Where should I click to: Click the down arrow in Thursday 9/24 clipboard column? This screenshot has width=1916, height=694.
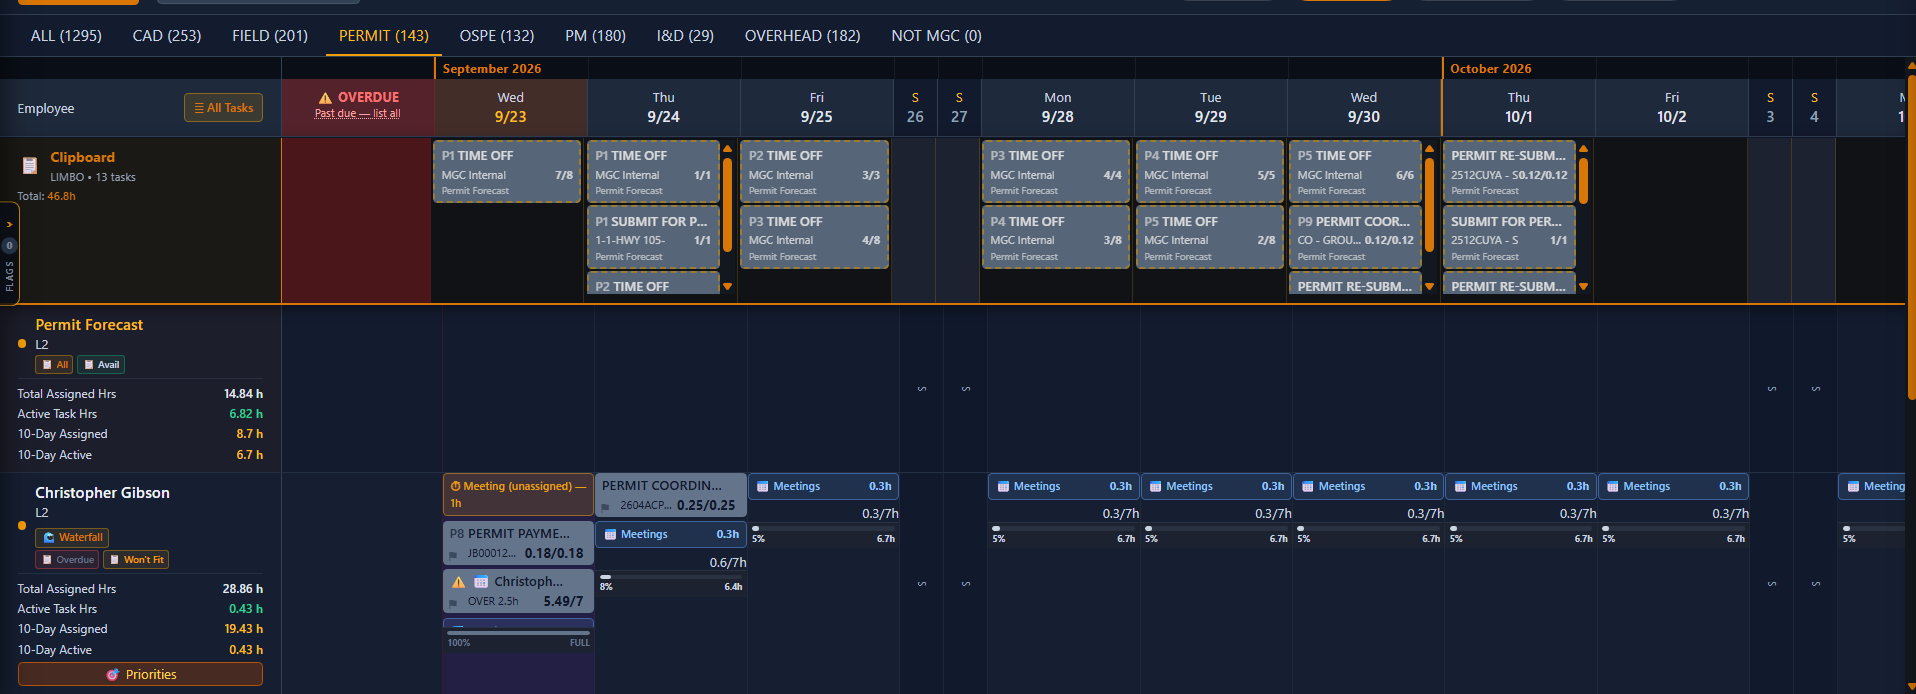[x=728, y=287]
